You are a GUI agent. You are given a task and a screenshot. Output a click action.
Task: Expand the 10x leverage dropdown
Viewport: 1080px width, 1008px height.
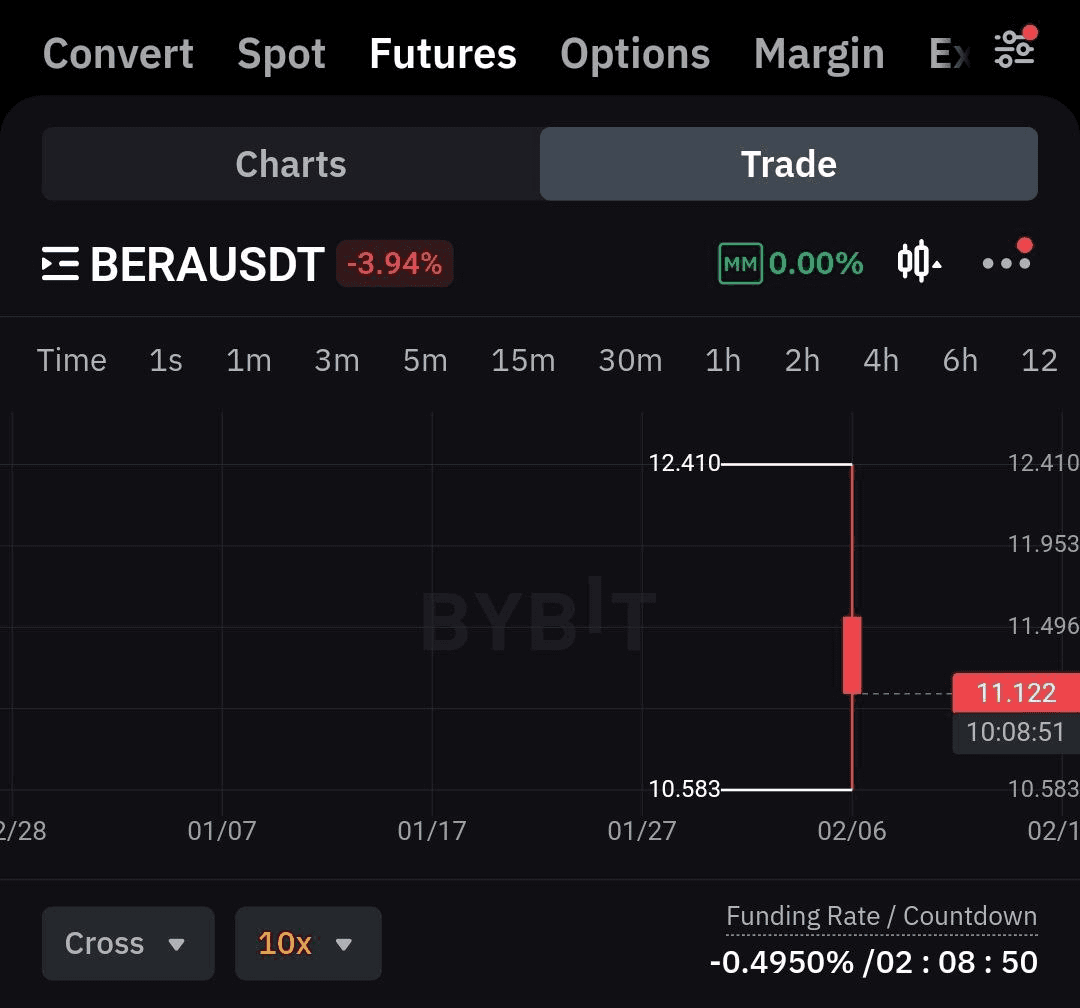pos(308,943)
